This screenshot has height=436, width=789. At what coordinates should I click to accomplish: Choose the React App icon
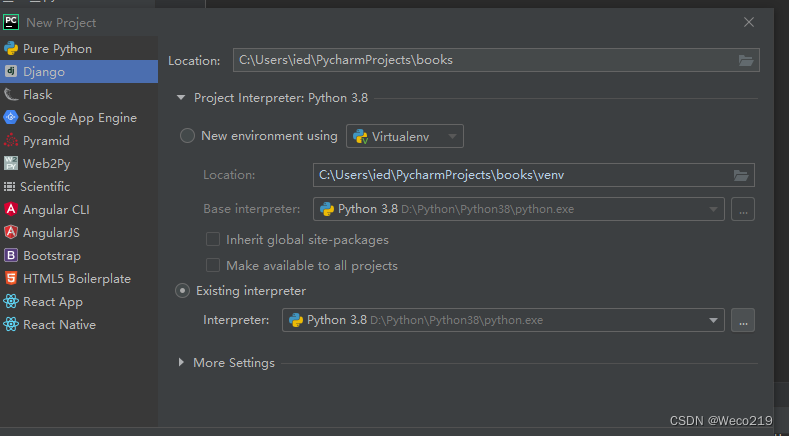tap(11, 302)
